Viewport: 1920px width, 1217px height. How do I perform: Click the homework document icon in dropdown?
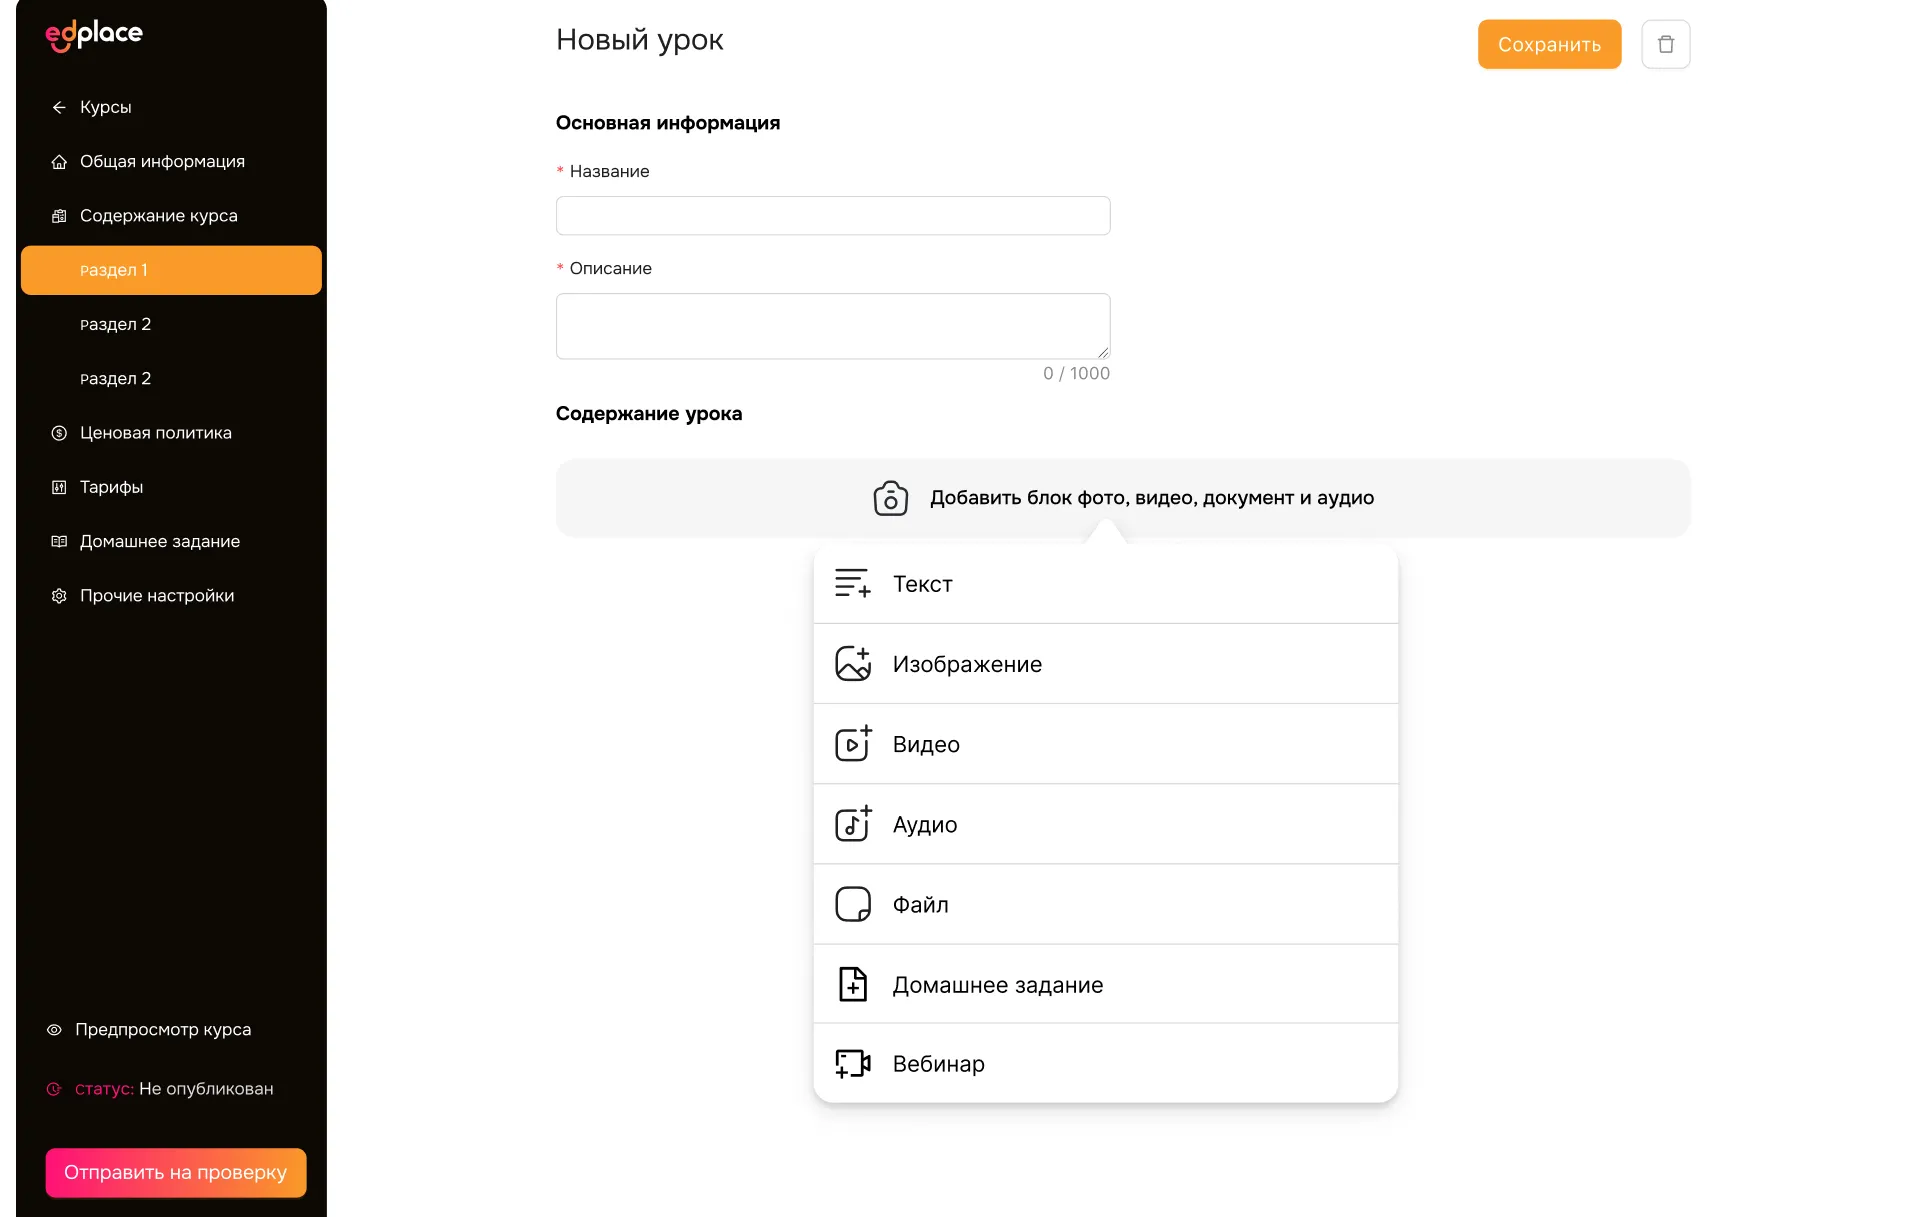click(x=853, y=984)
